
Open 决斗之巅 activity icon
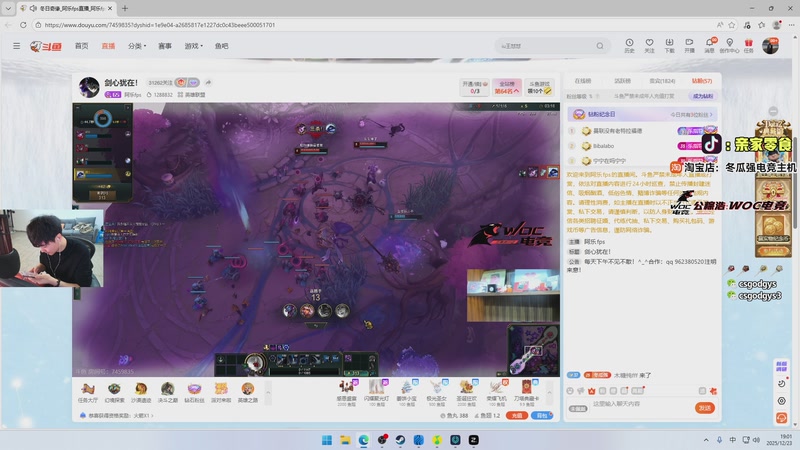[167, 392]
